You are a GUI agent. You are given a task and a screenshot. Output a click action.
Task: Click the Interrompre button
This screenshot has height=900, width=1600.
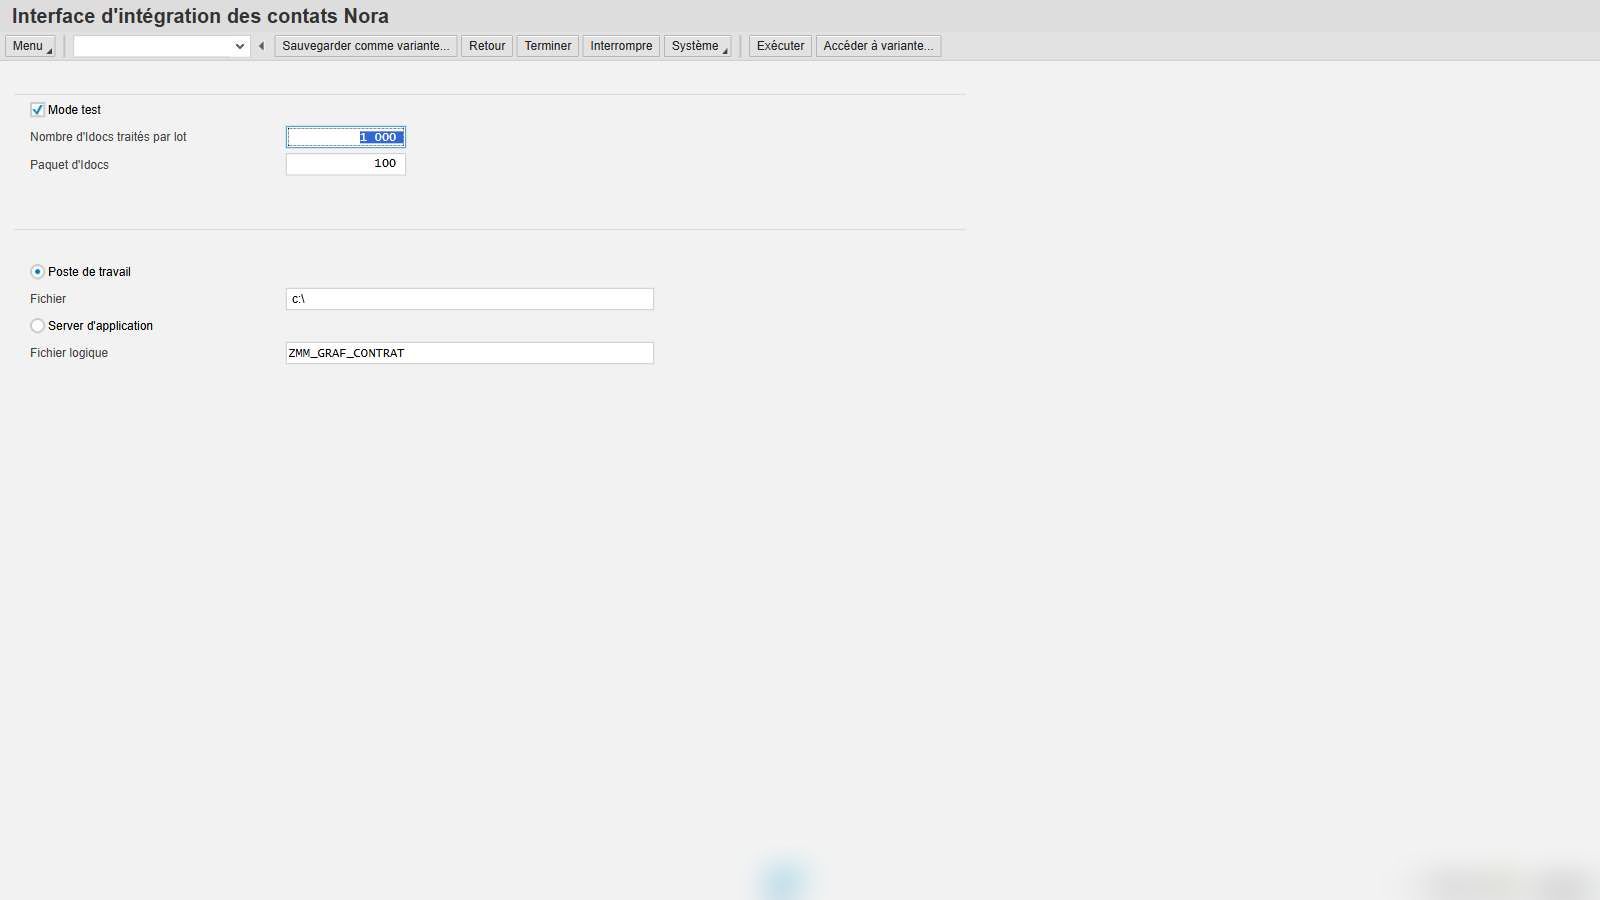tap(621, 46)
